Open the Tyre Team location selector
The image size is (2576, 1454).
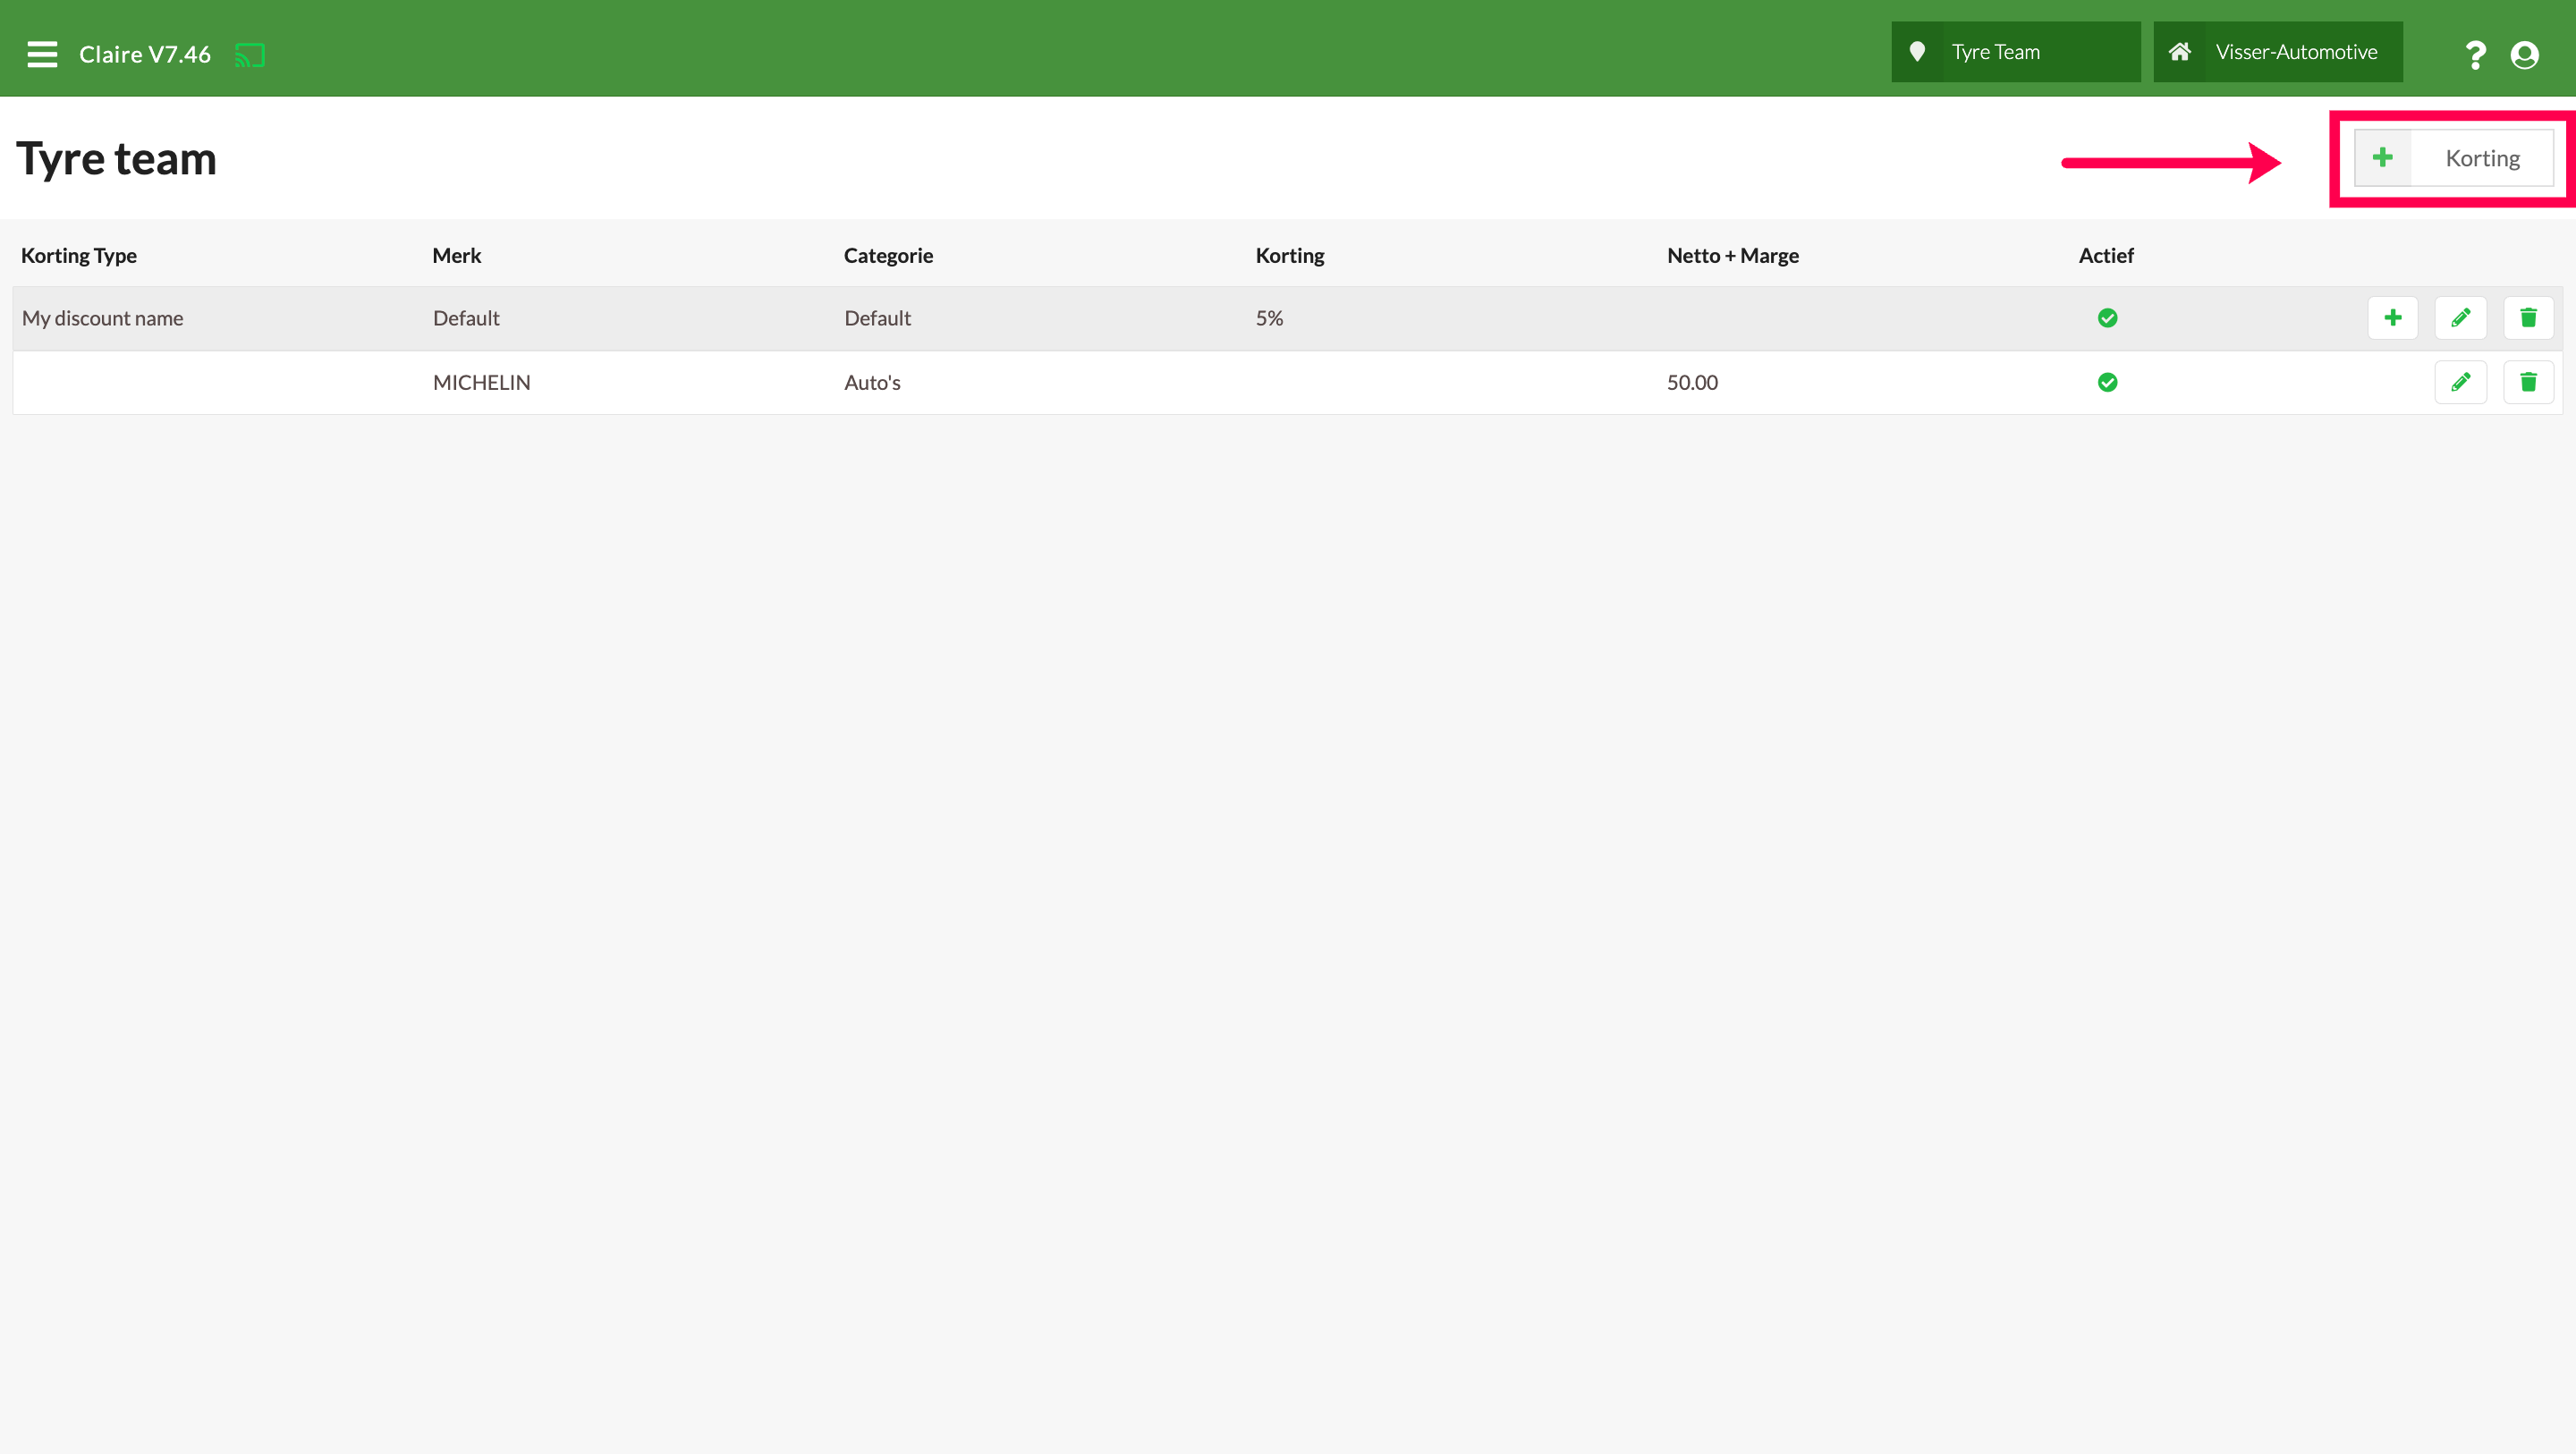(x=2015, y=52)
